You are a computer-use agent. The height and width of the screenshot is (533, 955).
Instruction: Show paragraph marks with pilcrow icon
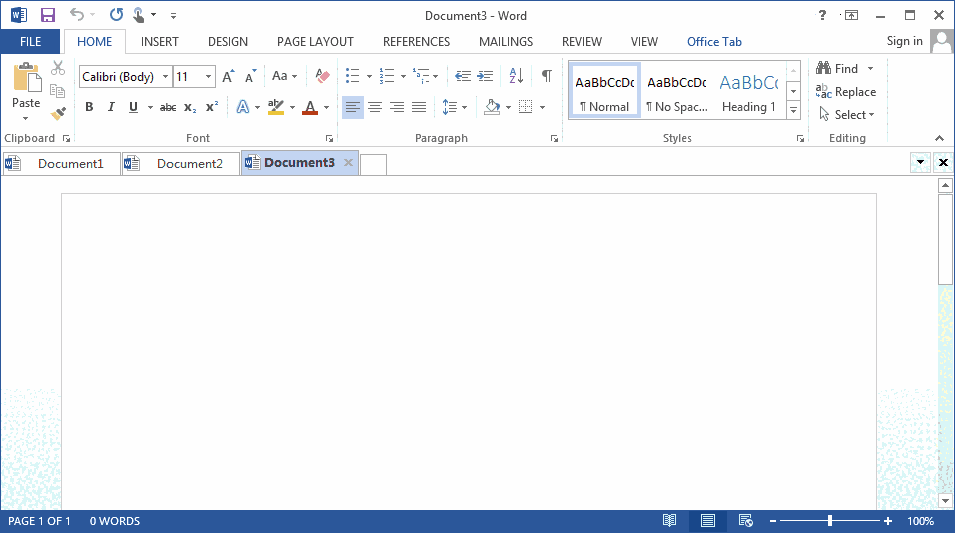[x=546, y=76]
